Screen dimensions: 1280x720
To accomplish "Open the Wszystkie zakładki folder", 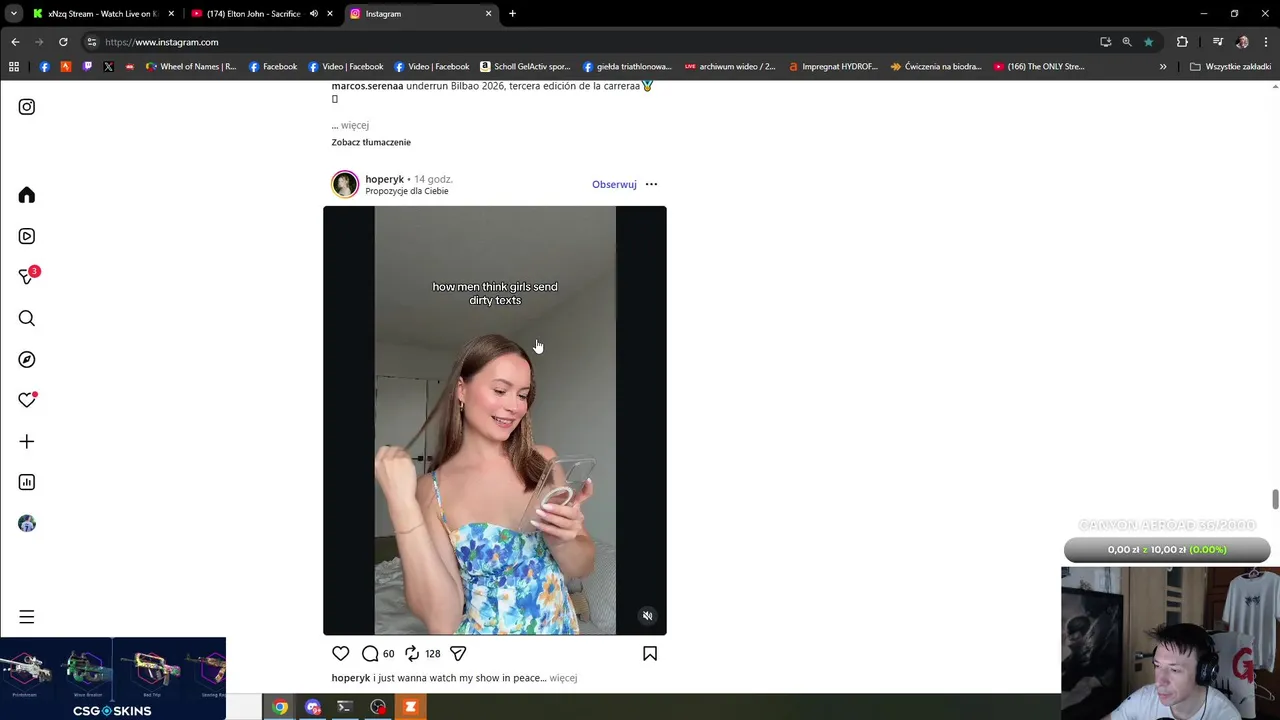I will click(1230, 67).
